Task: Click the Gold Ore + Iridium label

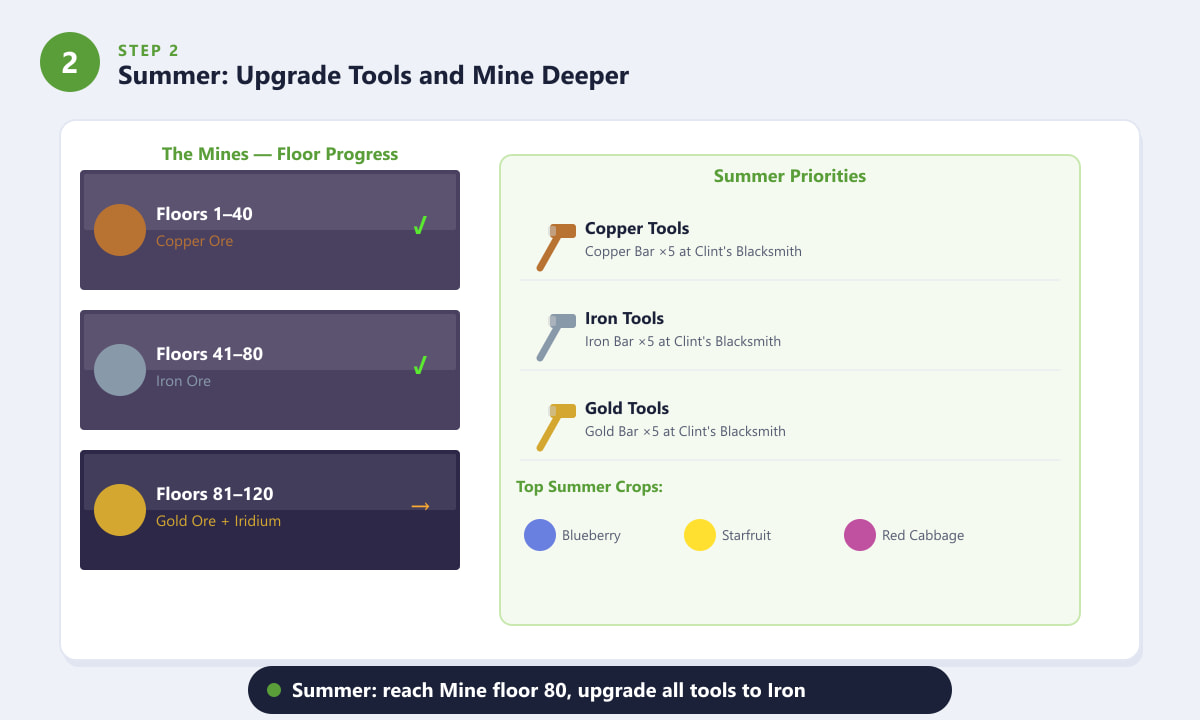Action: [x=218, y=521]
